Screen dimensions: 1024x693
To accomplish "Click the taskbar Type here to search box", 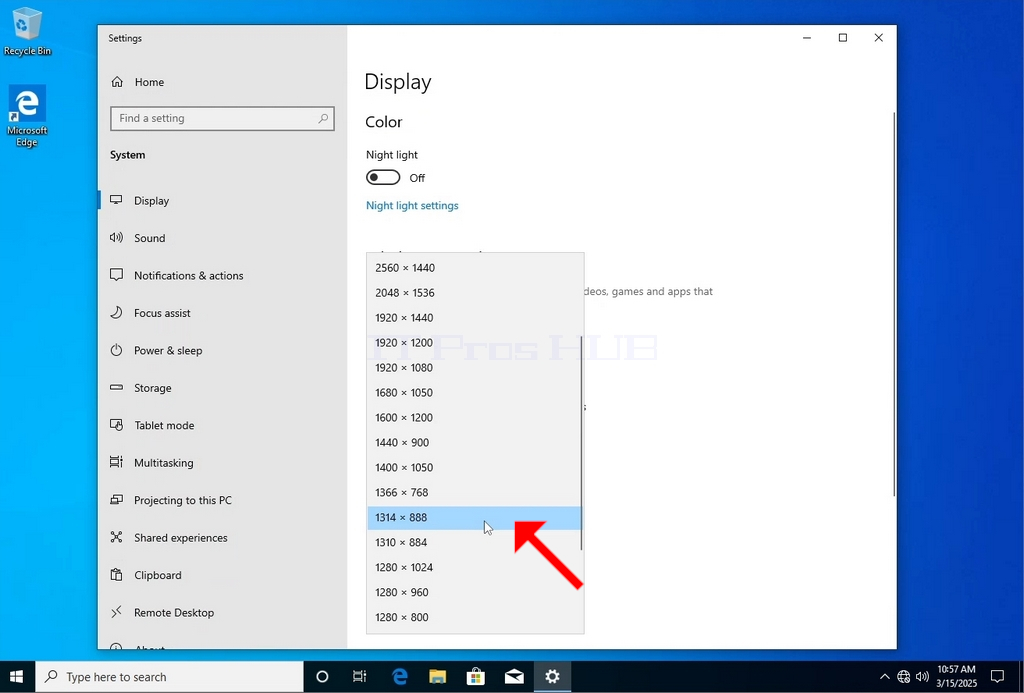I will click(169, 677).
